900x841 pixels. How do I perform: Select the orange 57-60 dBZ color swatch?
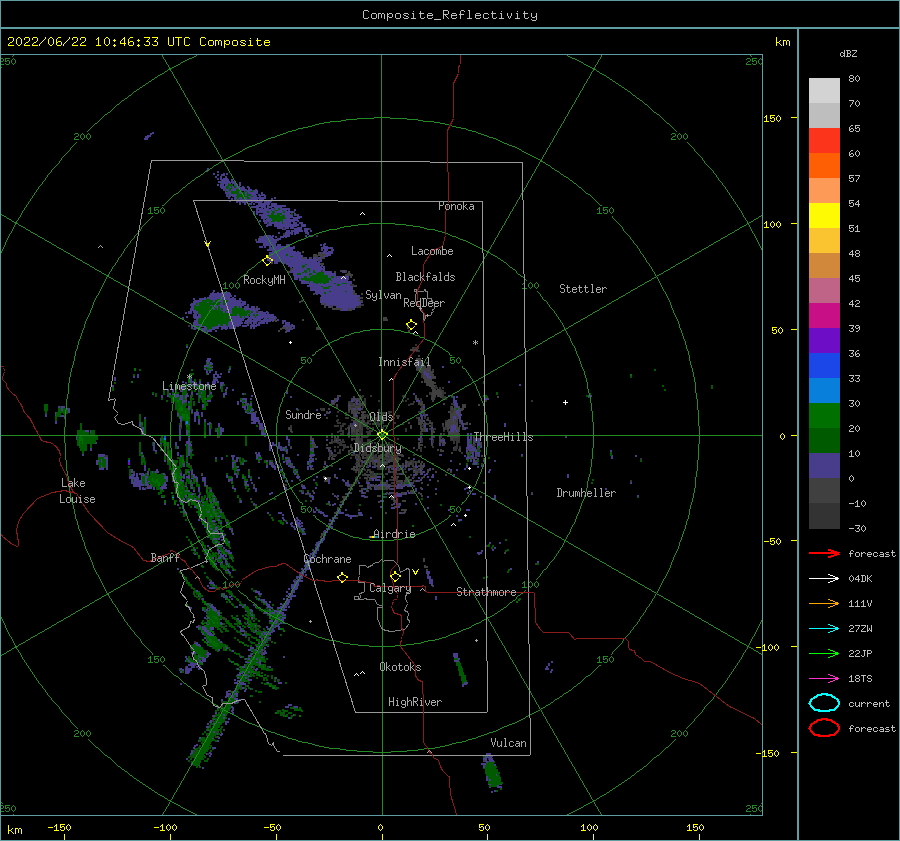click(824, 166)
